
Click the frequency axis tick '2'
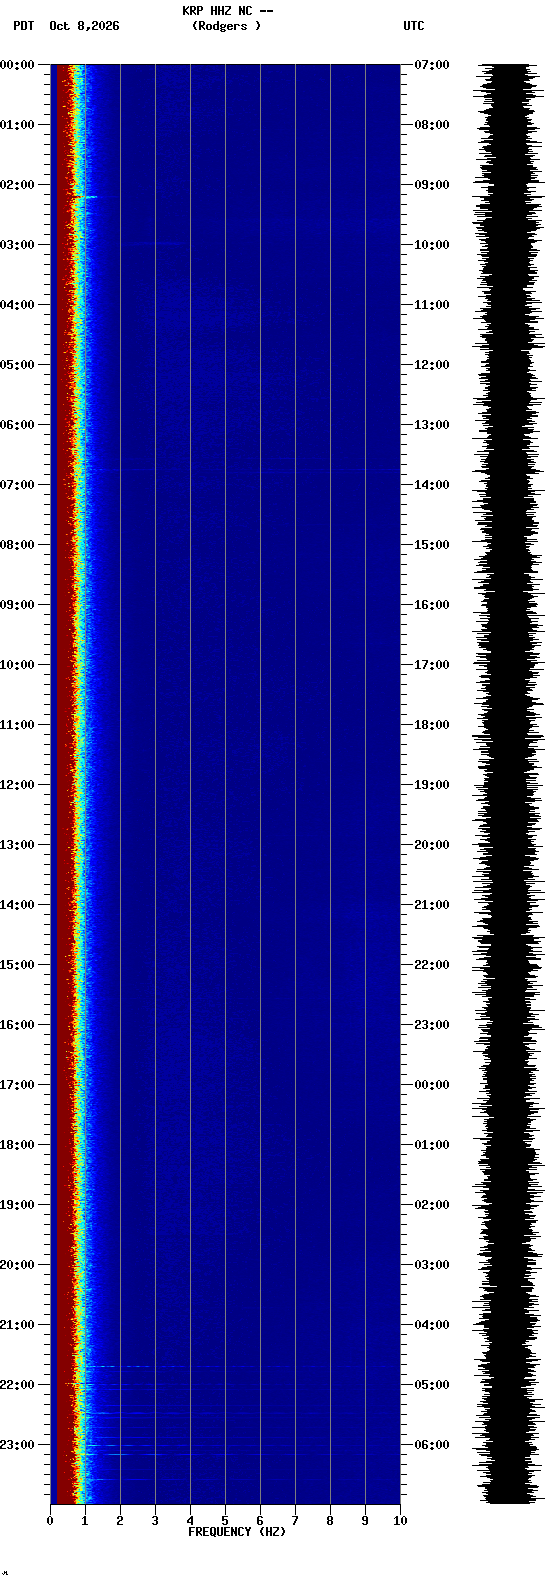[x=120, y=1521]
